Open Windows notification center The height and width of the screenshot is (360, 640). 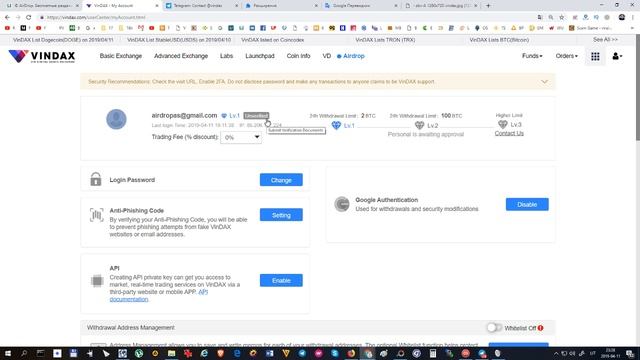[x=631, y=353]
